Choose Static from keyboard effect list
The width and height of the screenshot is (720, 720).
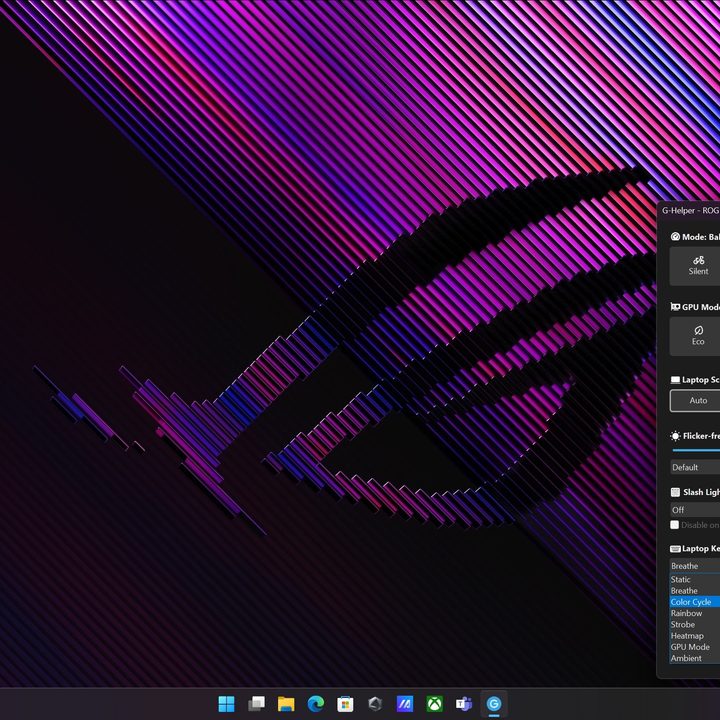[695, 579]
